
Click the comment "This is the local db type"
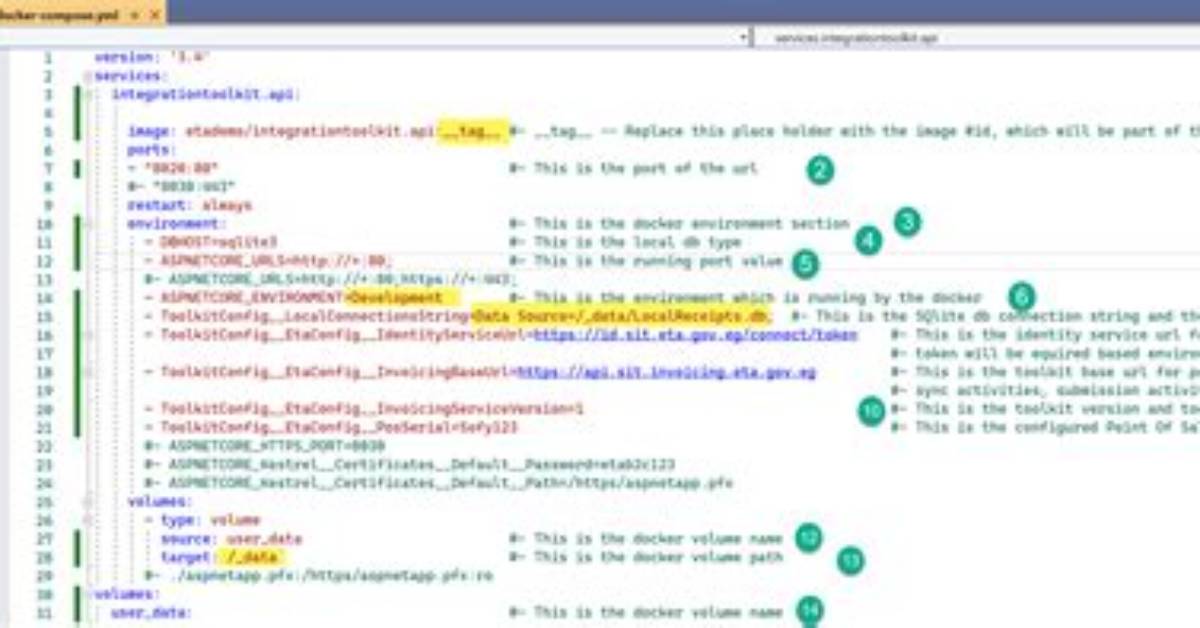625,242
